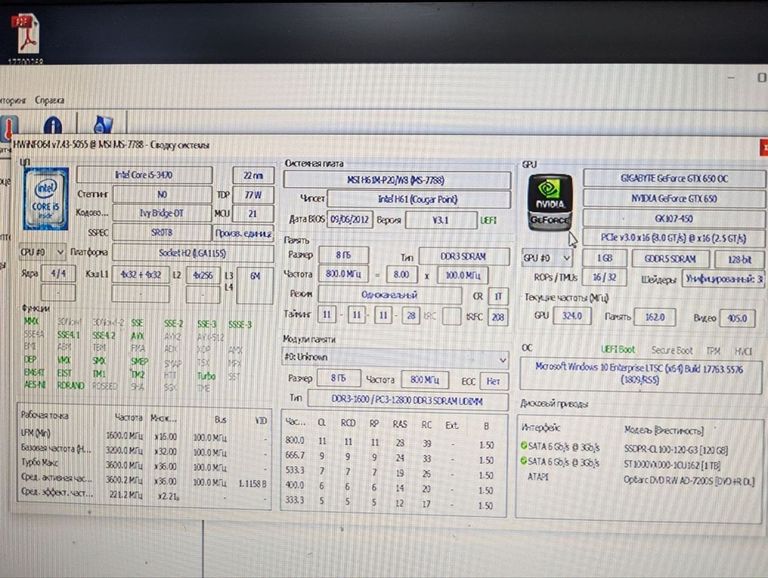
Task: Click the 'Произв. единица' button
Action: pos(243,234)
